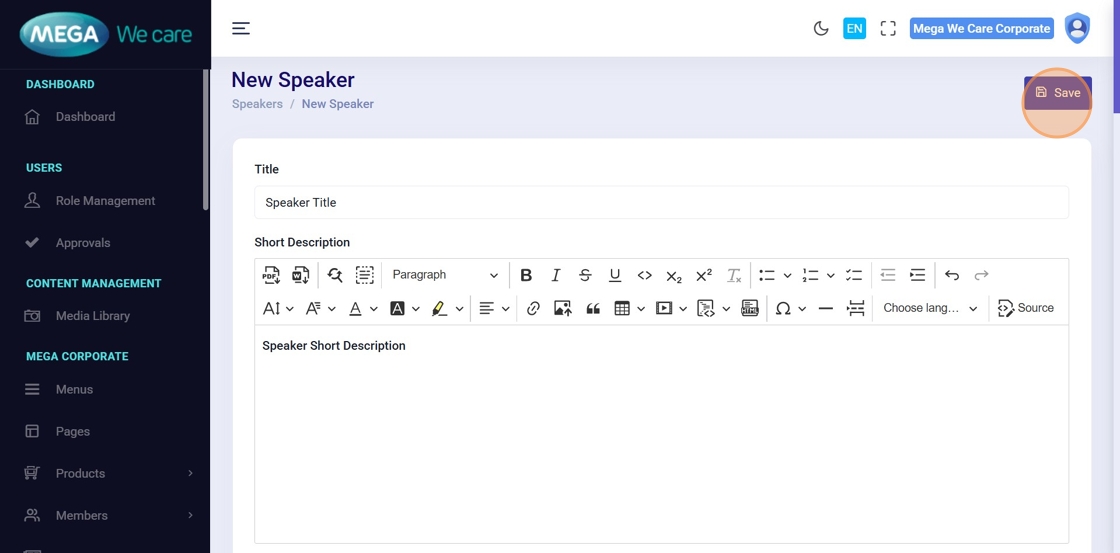
Task: Toggle Italic formatting
Action: coord(556,275)
